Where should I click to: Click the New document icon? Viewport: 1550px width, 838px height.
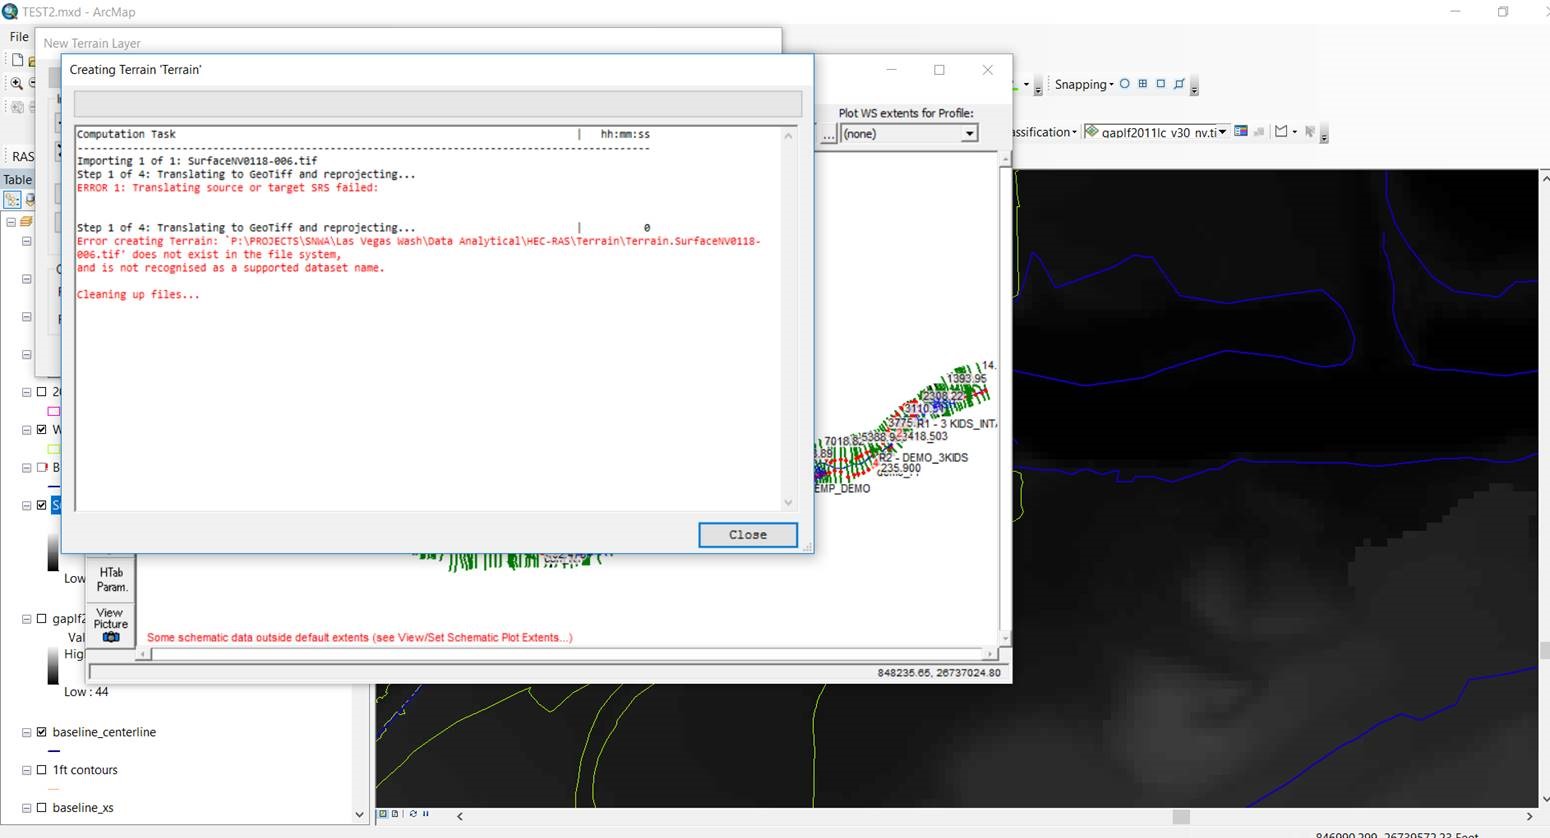[x=17, y=60]
